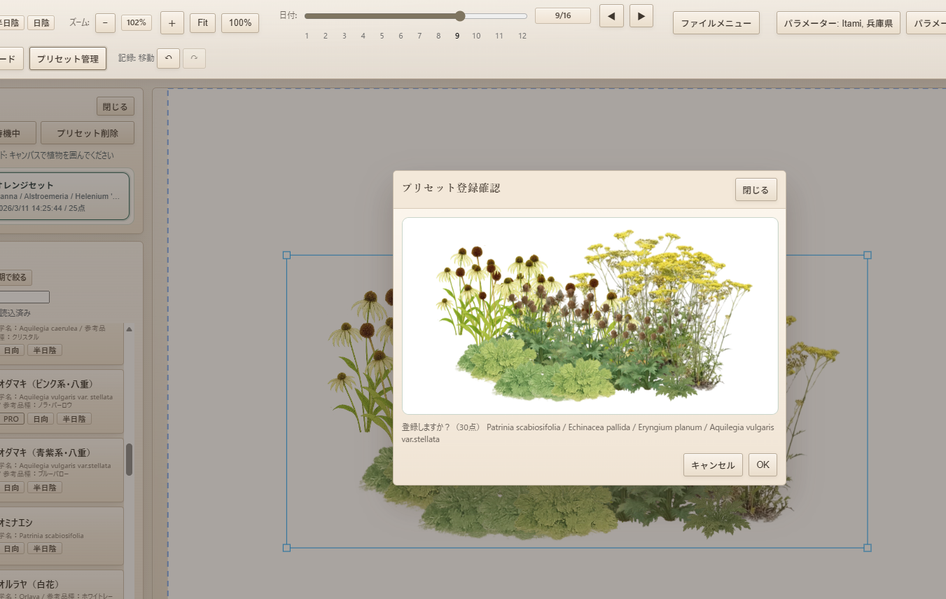Viewport: 946px width, 599px height.
Task: Advance date with right arrow button
Action: click(641, 16)
